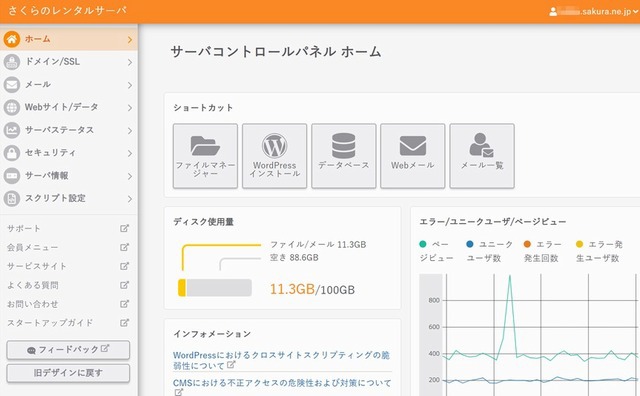Open the external-link icon beside サポート
640x396 pixels.
(124, 228)
